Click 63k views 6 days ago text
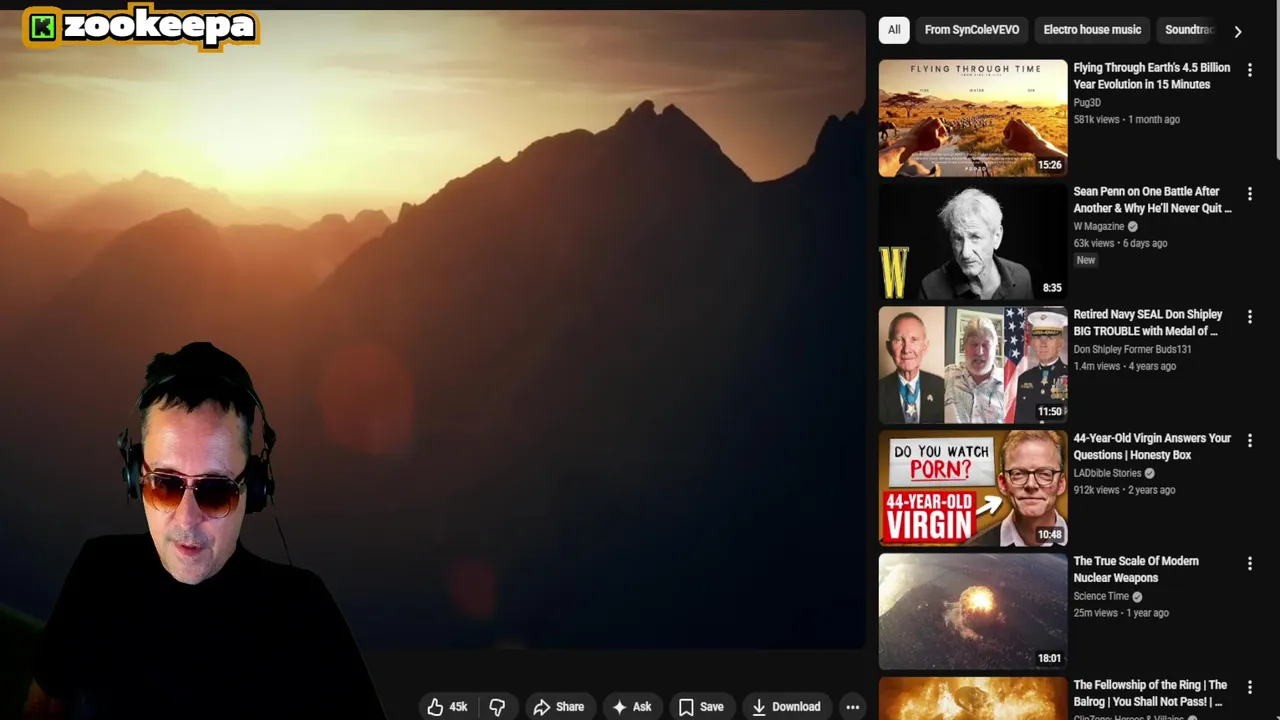Screen dimensions: 1280x720 click(x=1120, y=243)
